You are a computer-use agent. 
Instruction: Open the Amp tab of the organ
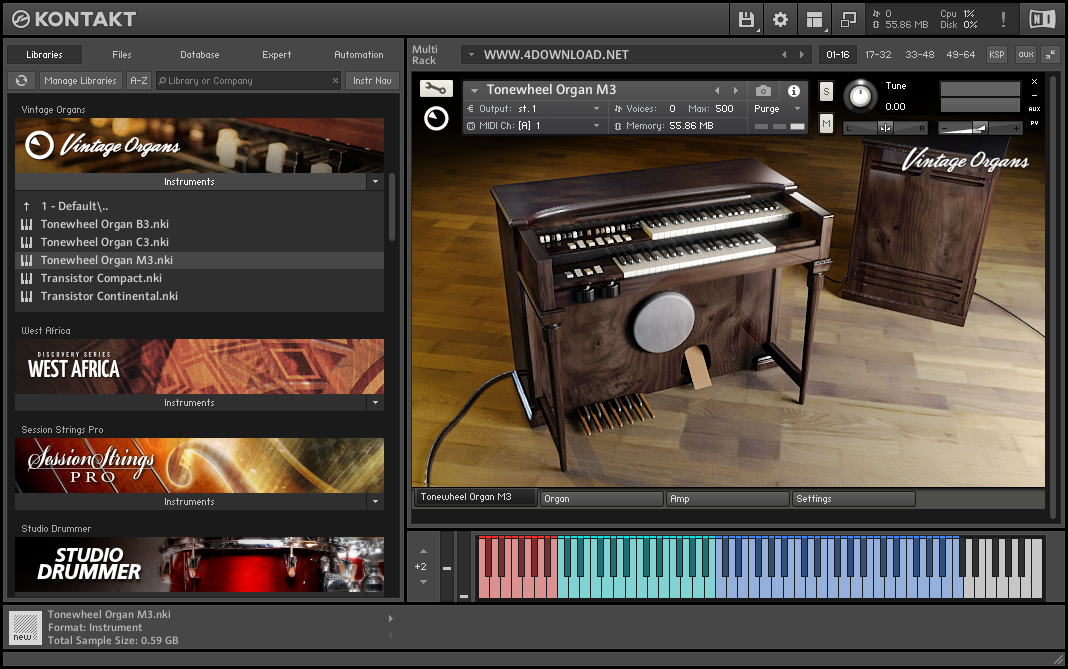tap(727, 498)
